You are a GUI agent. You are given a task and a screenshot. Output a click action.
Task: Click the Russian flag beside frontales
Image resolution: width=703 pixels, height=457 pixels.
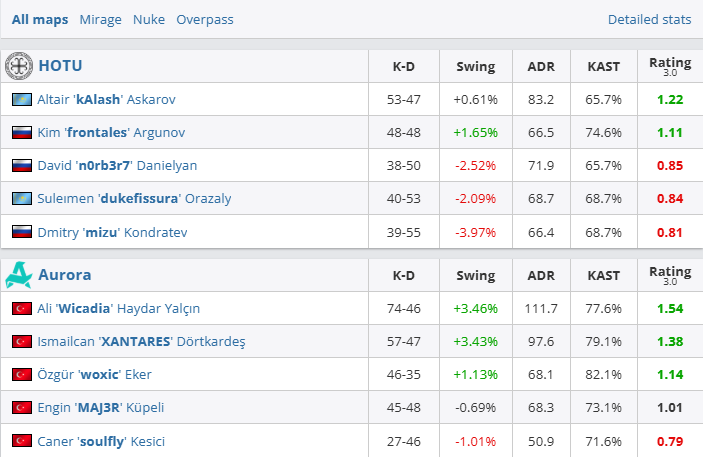pyautogui.click(x=21, y=133)
